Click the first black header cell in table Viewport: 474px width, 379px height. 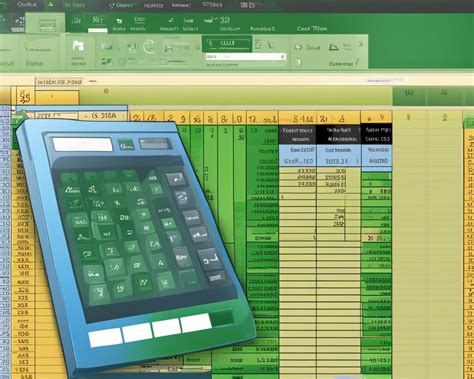(x=298, y=135)
